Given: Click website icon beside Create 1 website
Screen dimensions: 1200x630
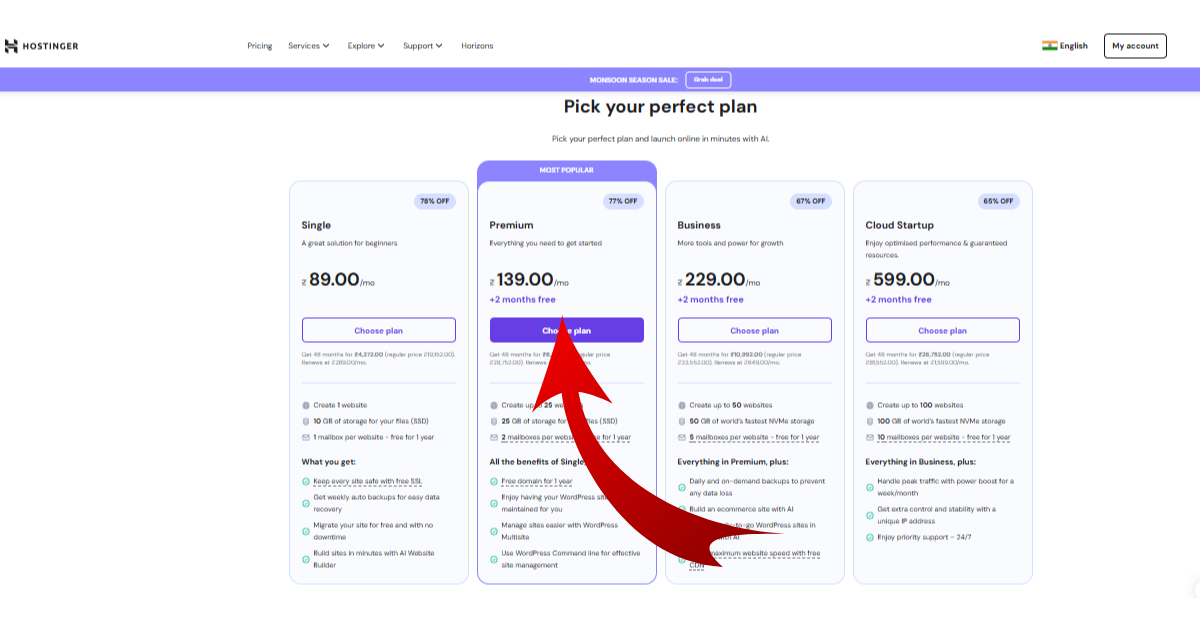Looking at the screenshot, I should pos(306,405).
